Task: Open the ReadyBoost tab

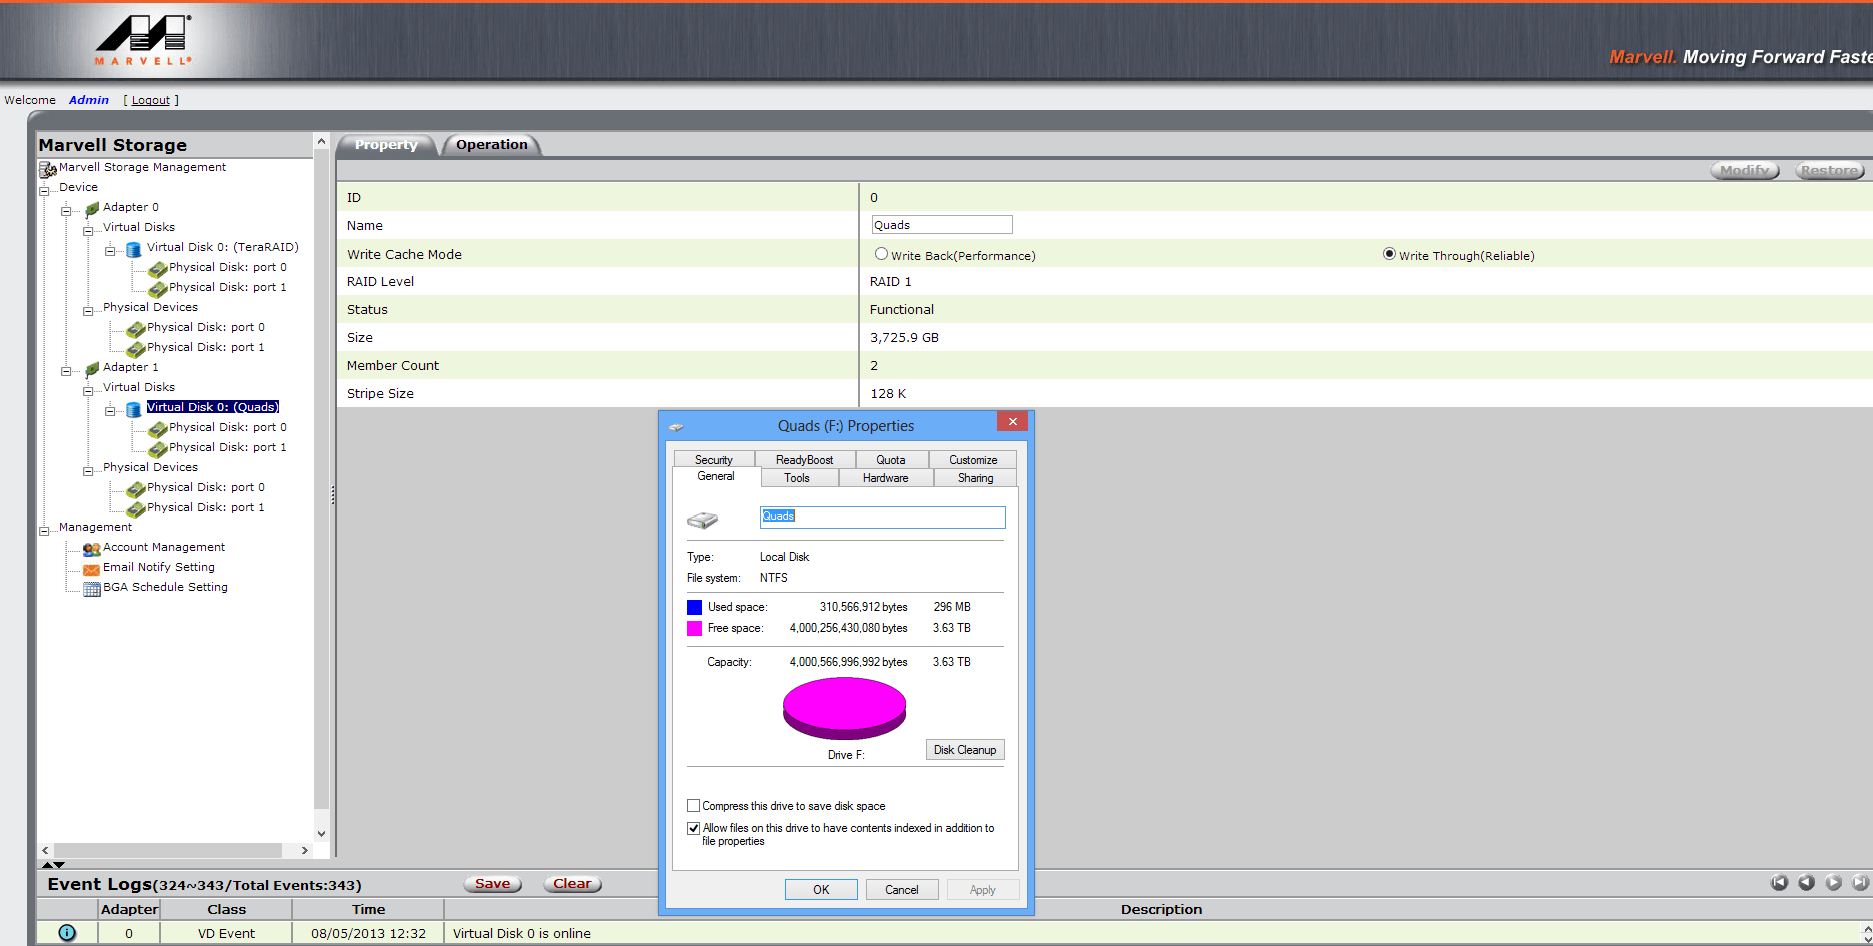Action: (x=804, y=460)
